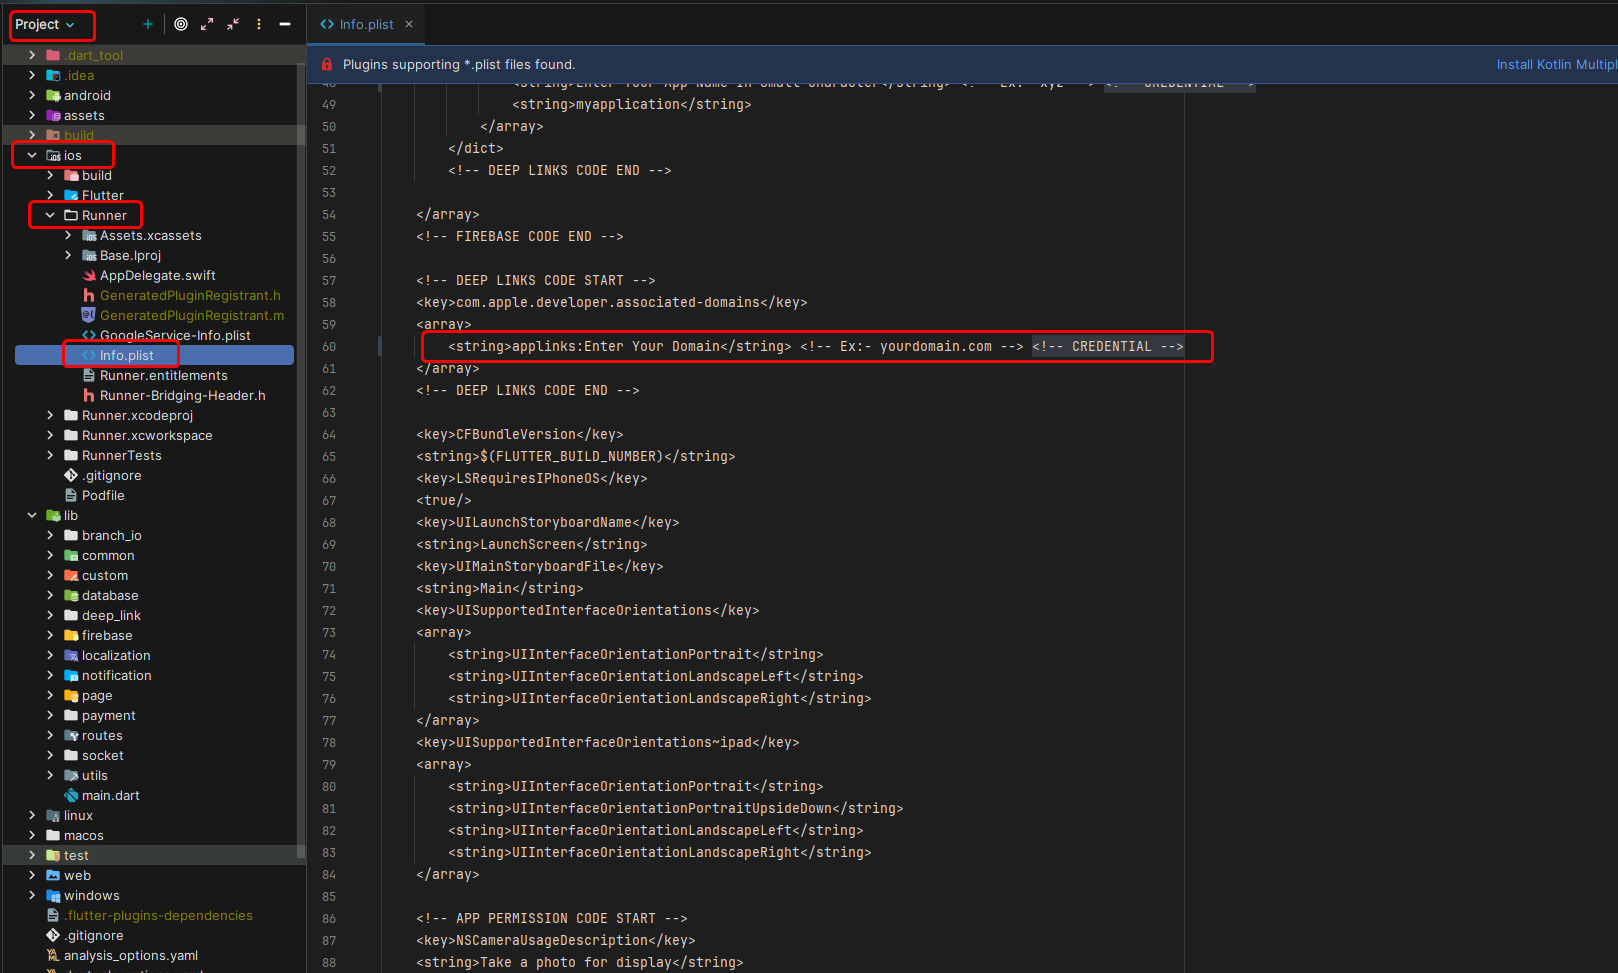Expand the firebase folder under lib
This screenshot has height=973, width=1618.
[51, 635]
